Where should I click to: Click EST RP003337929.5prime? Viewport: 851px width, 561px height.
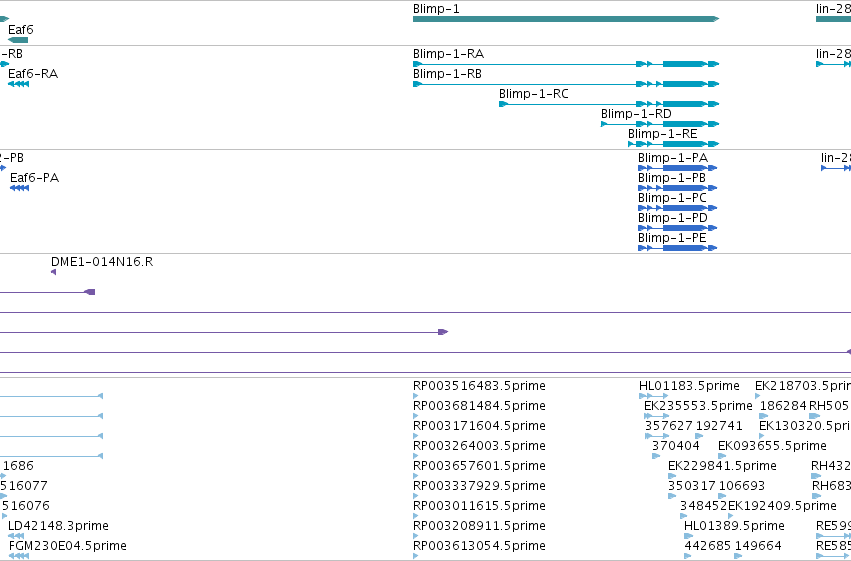(479, 486)
